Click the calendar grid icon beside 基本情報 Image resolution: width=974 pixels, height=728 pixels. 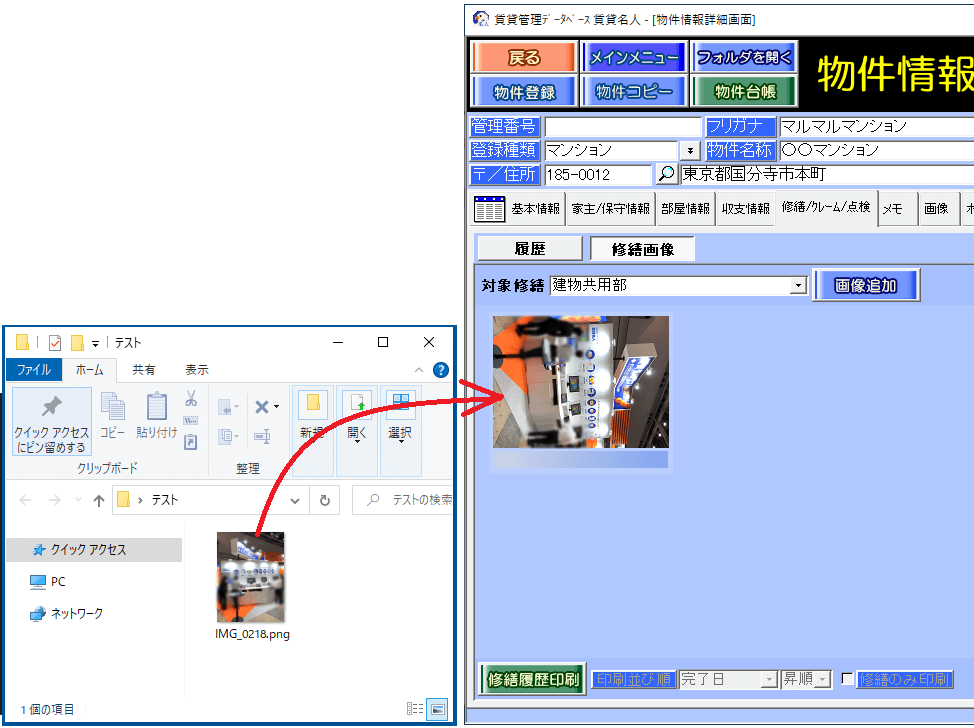pyautogui.click(x=489, y=209)
